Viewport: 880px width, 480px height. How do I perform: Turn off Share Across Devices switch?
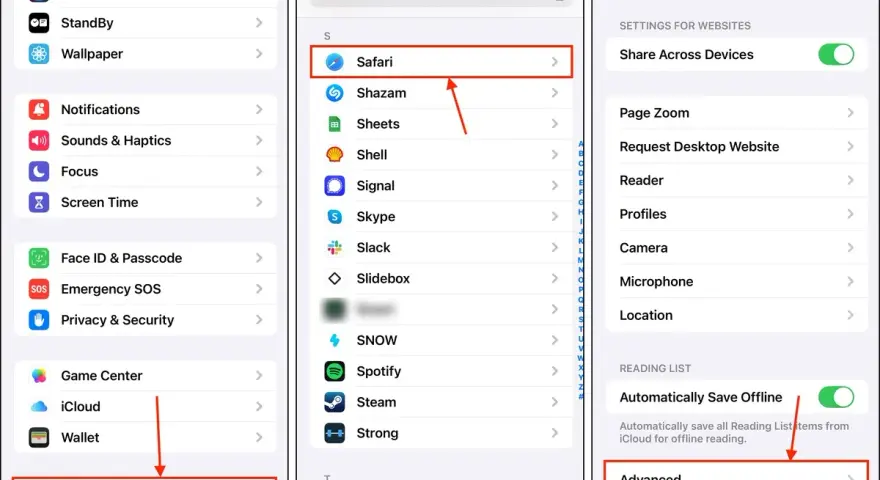pos(836,54)
